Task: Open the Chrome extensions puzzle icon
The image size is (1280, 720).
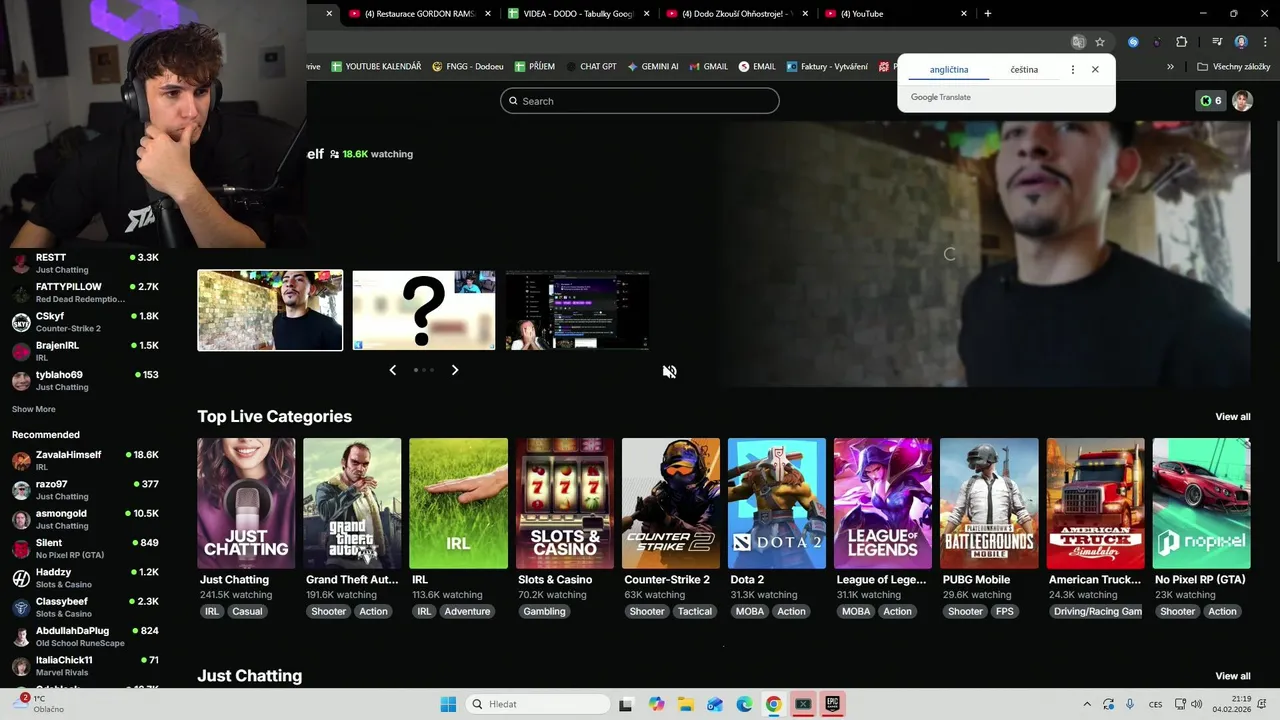Action: [1181, 42]
